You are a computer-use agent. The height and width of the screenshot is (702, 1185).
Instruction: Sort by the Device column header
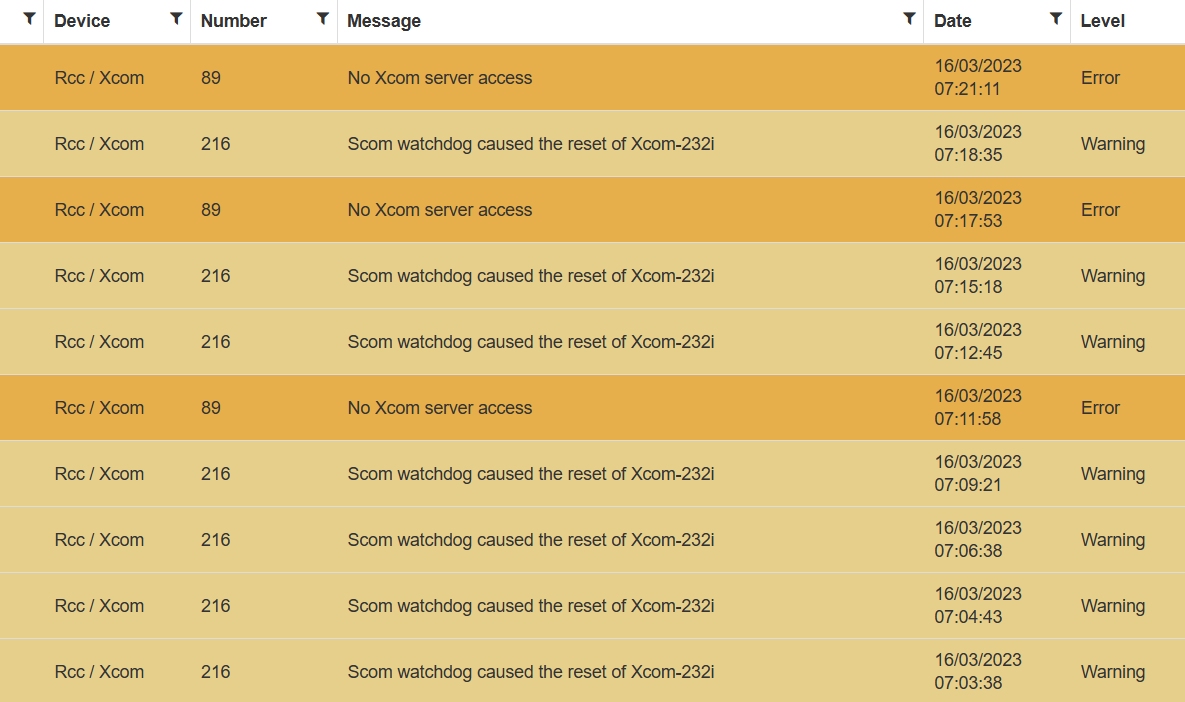(82, 21)
